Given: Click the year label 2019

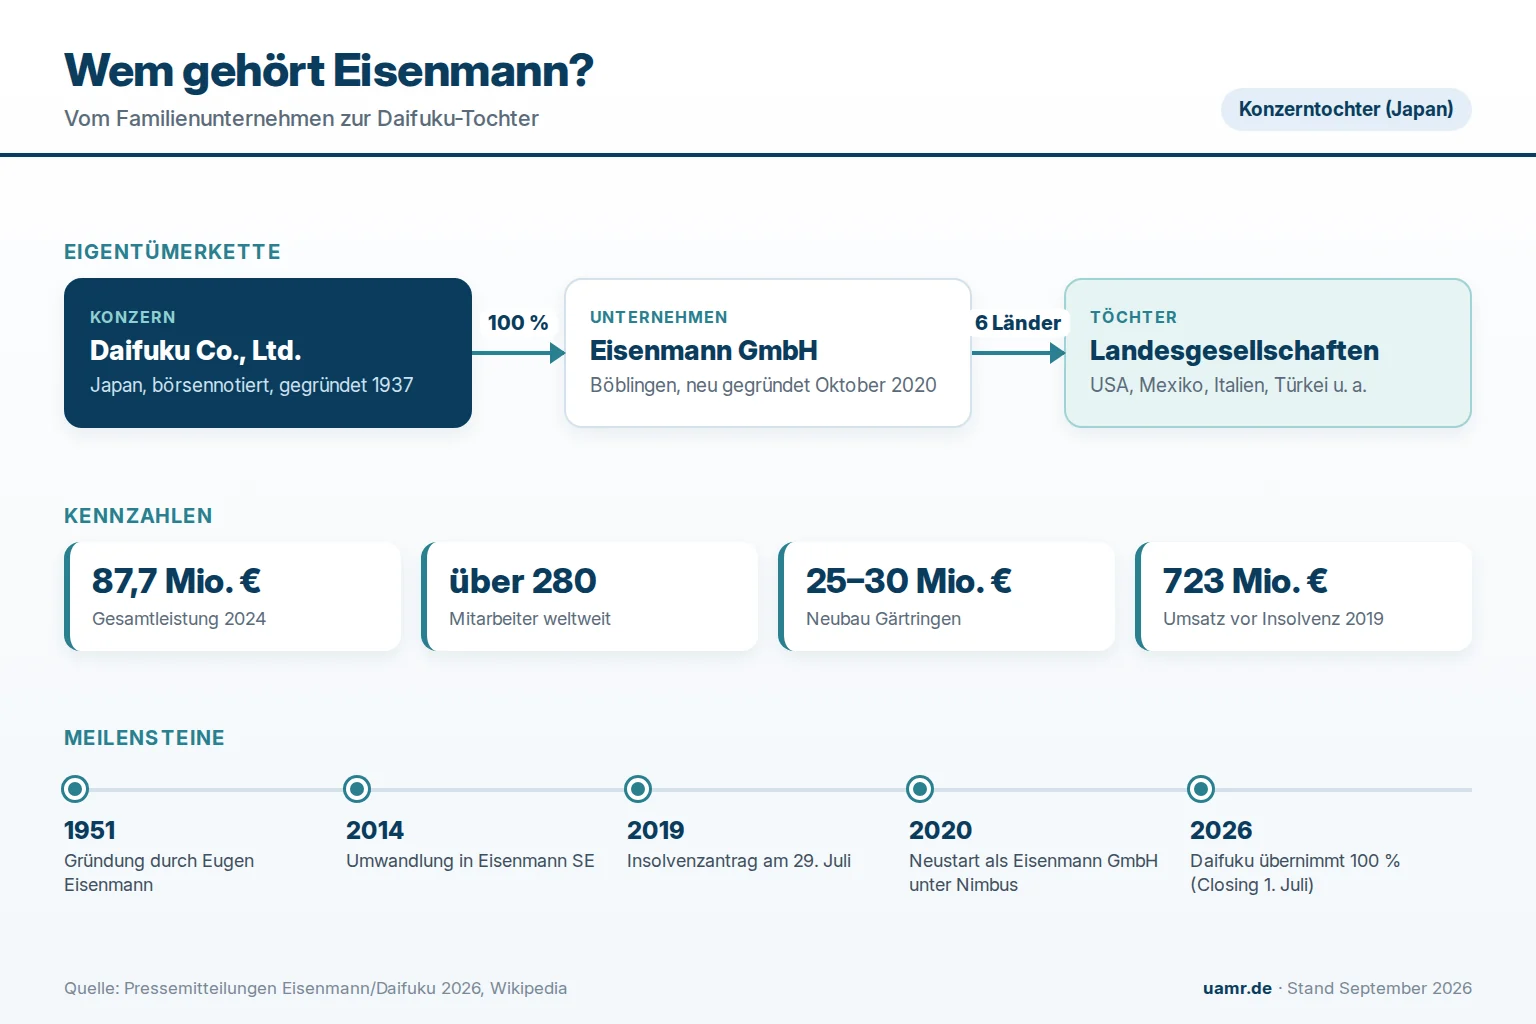Looking at the screenshot, I should [x=656, y=830].
